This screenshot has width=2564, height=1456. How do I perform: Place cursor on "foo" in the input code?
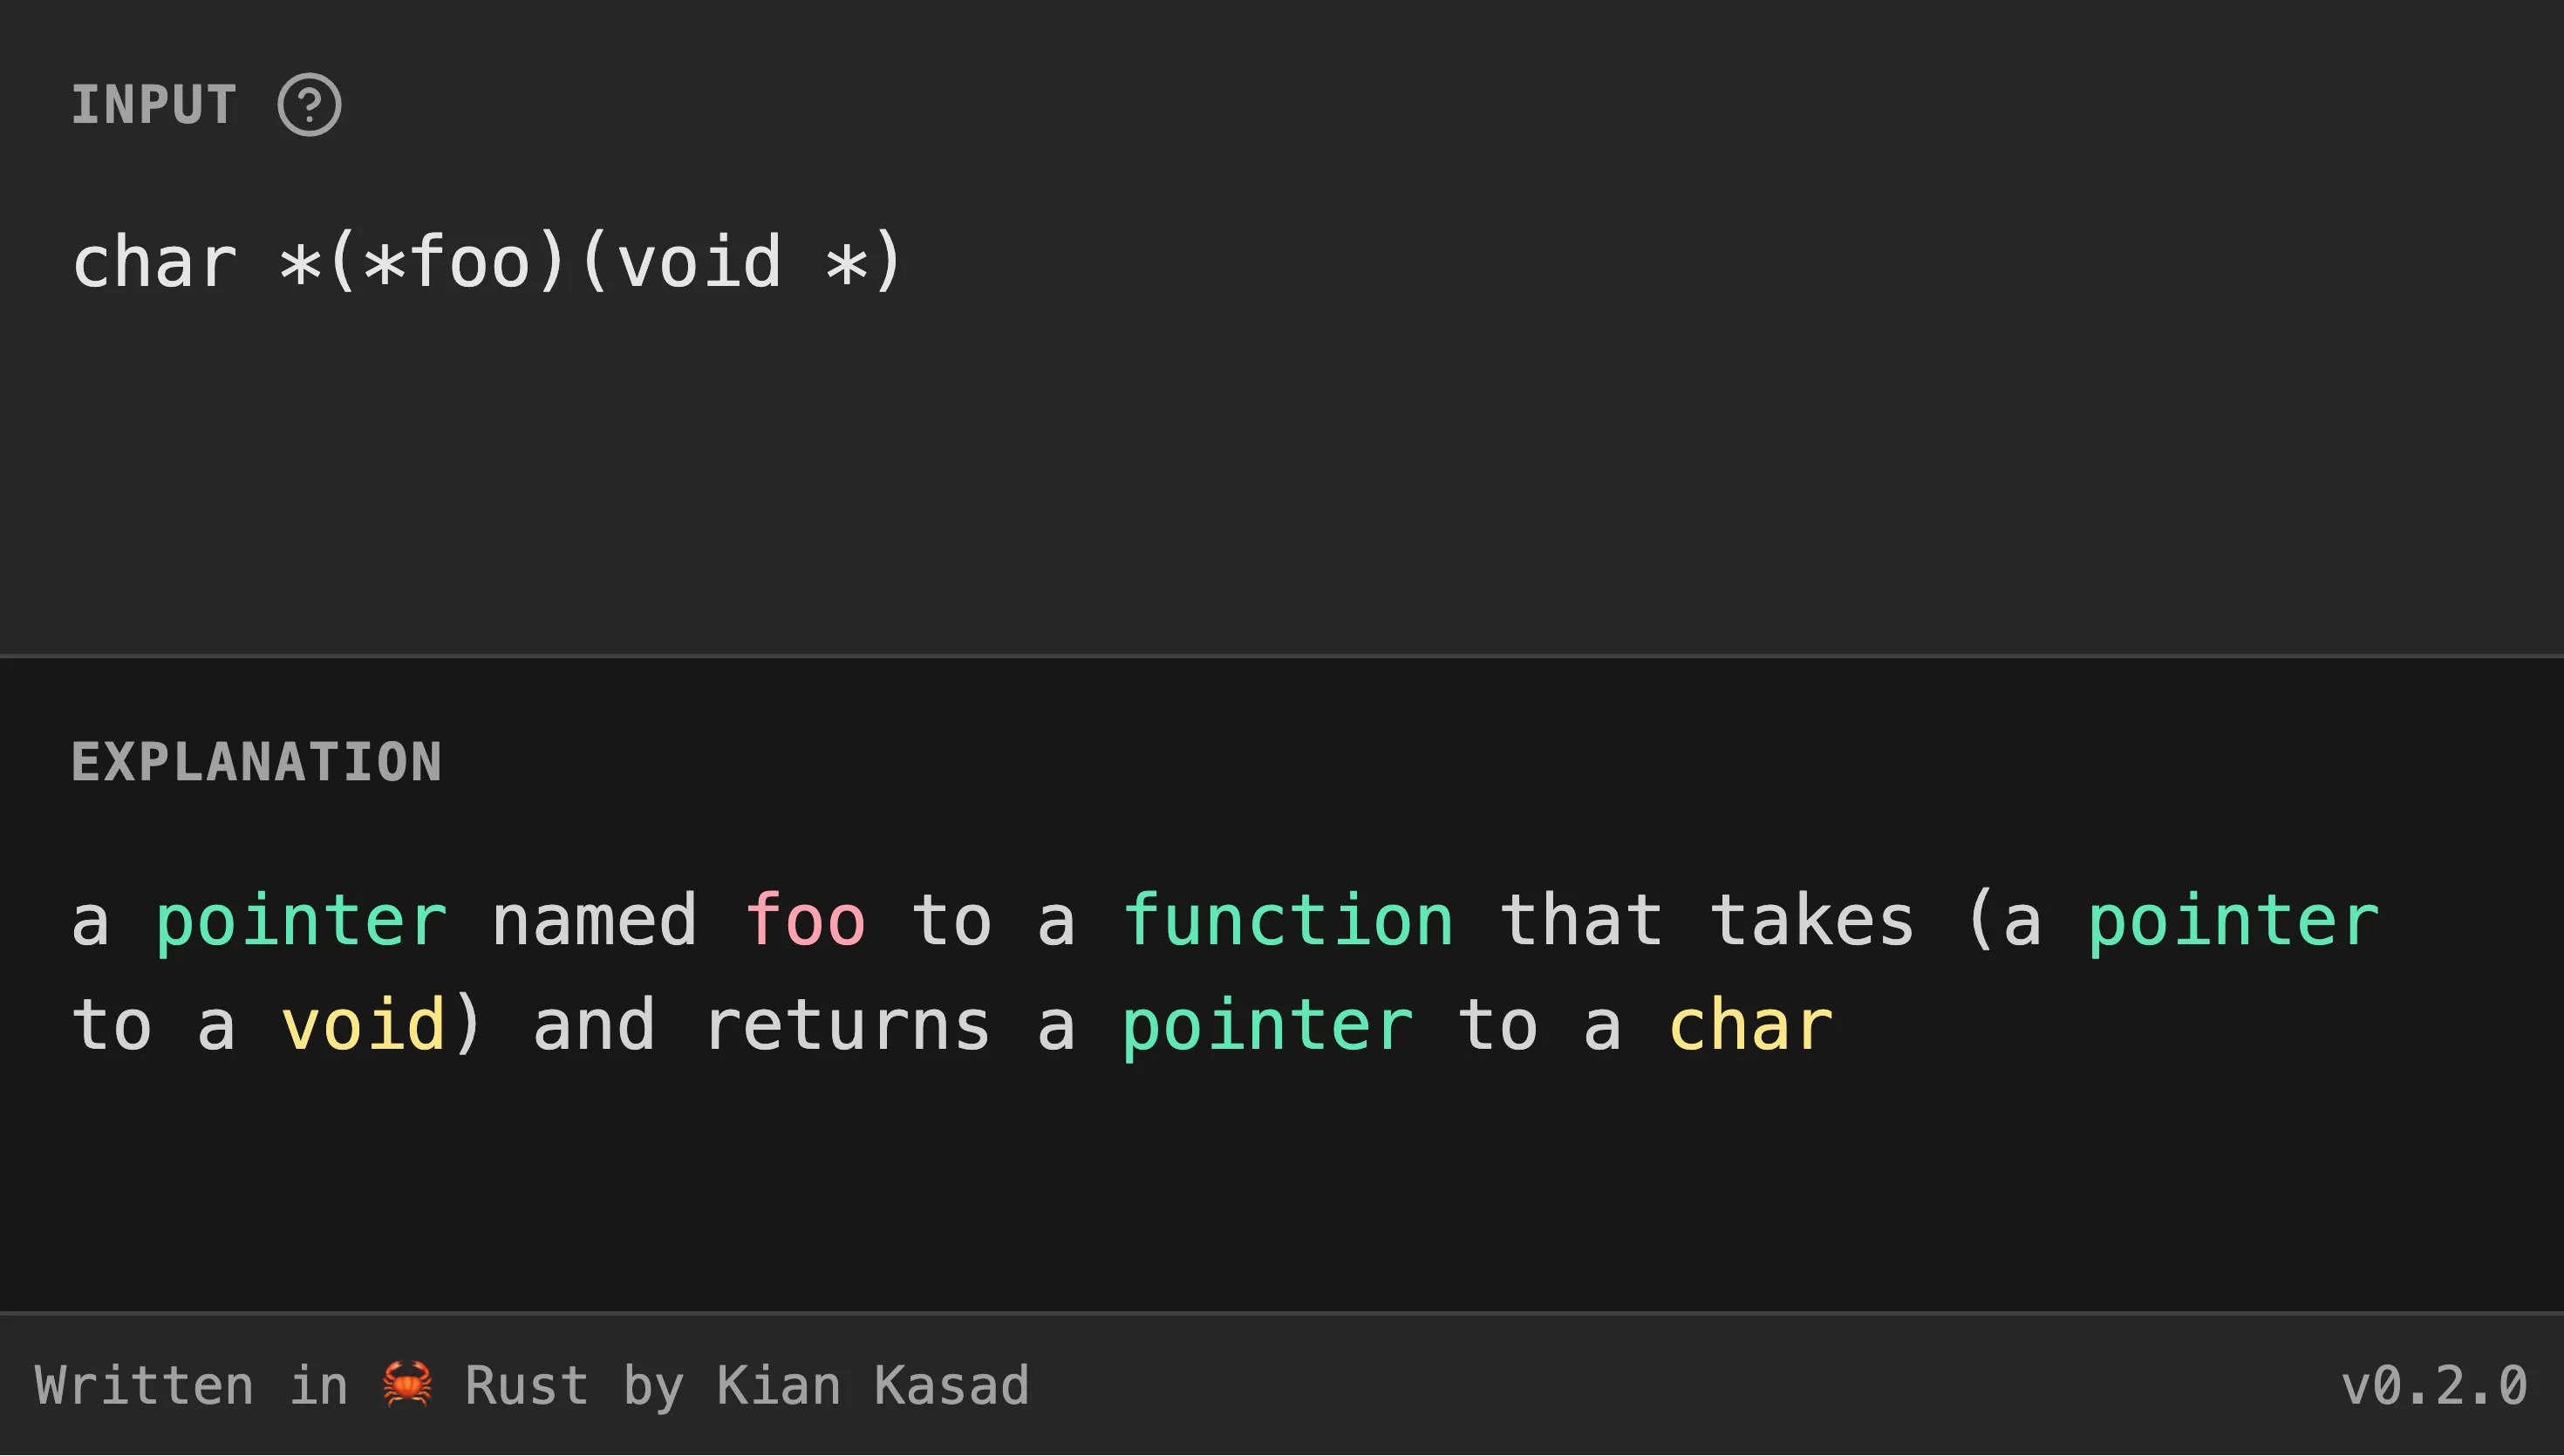(x=470, y=264)
